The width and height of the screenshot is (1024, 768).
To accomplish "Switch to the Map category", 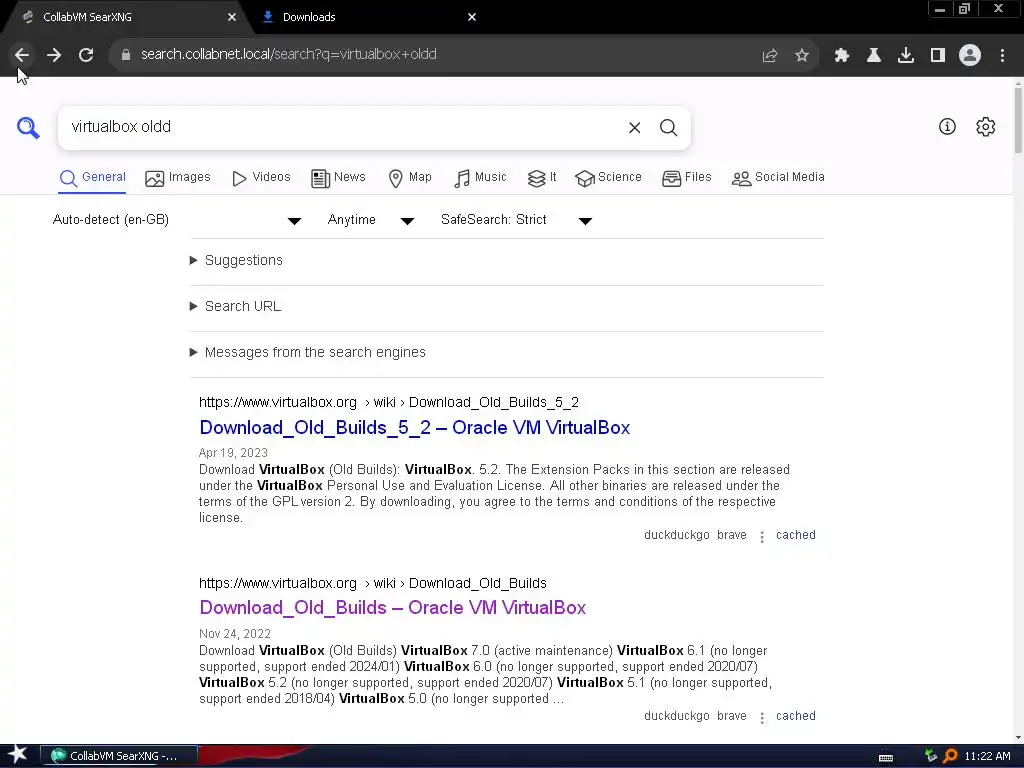I will click(x=409, y=178).
